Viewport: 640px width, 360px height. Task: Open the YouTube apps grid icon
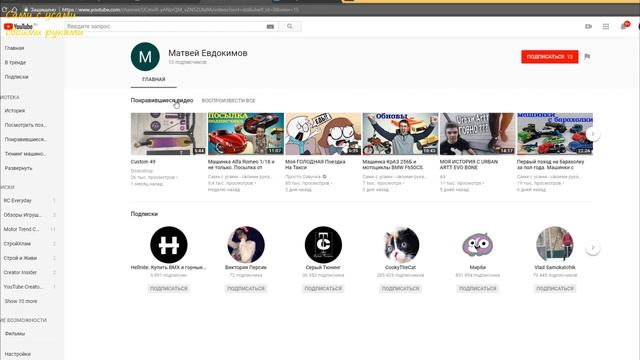[606, 27]
